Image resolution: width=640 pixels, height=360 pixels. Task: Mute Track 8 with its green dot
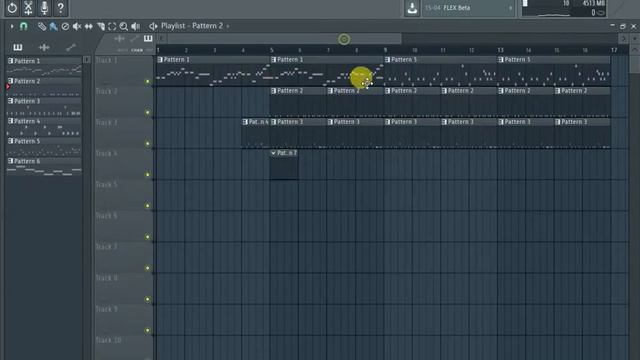point(148,299)
